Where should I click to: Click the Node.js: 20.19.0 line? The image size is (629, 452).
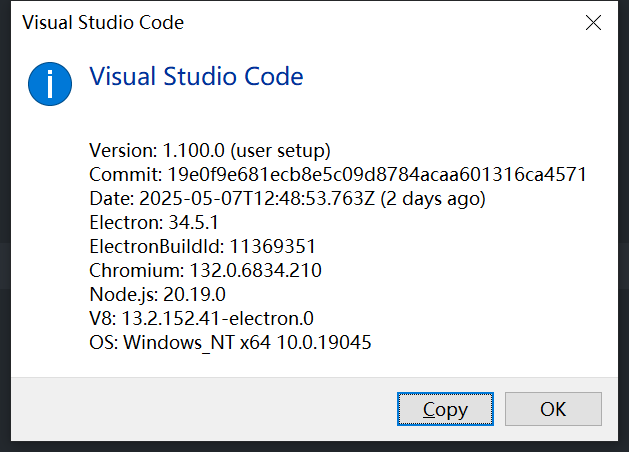point(157,295)
